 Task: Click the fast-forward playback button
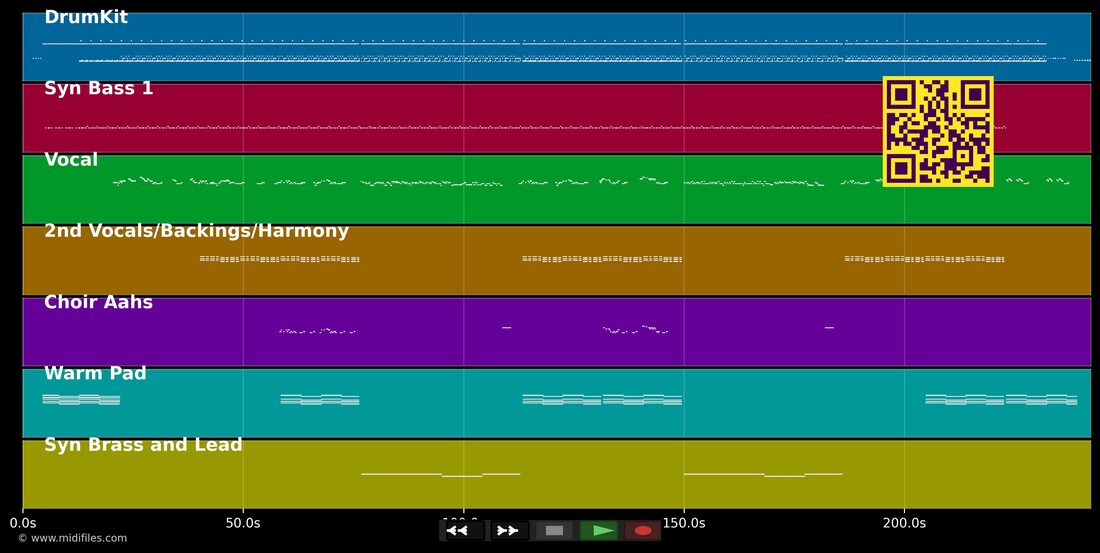point(509,531)
